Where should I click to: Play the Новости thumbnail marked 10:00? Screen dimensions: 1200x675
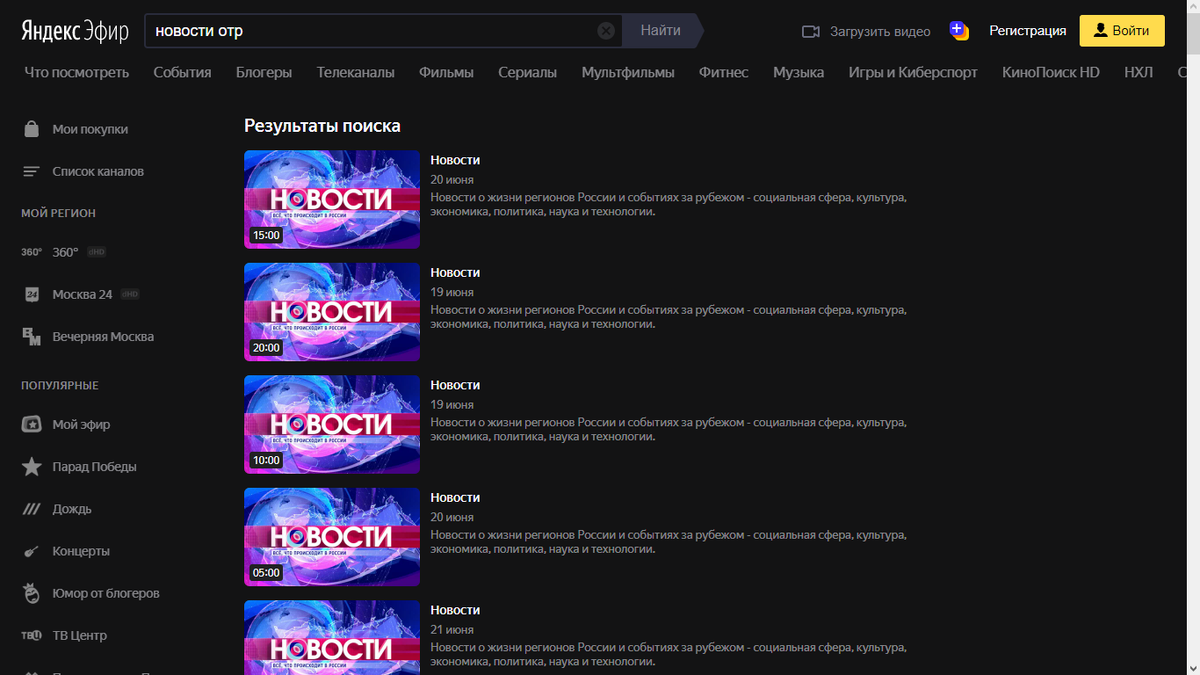(332, 424)
